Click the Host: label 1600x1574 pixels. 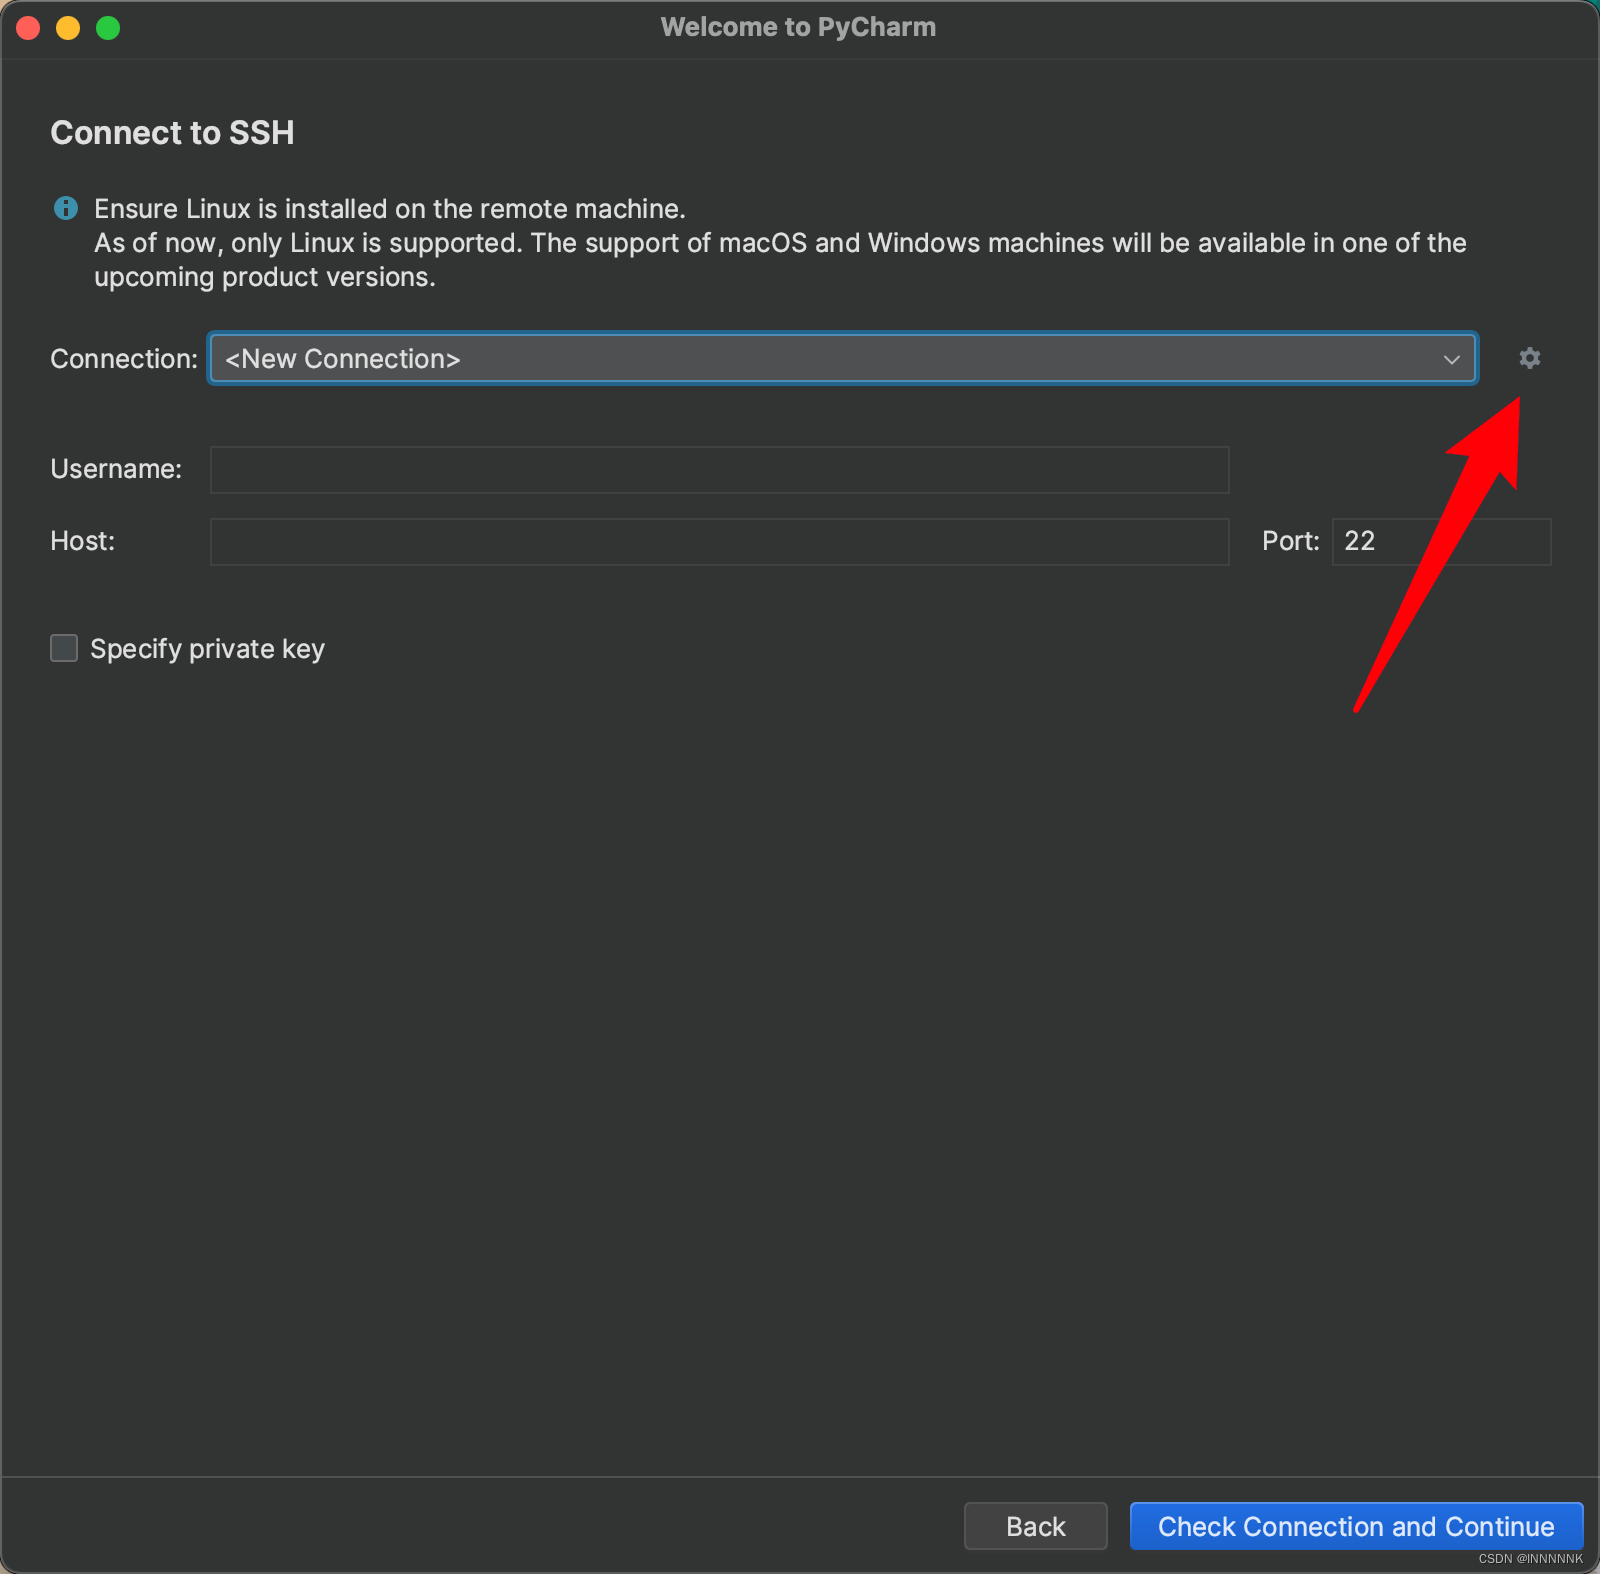coord(83,541)
